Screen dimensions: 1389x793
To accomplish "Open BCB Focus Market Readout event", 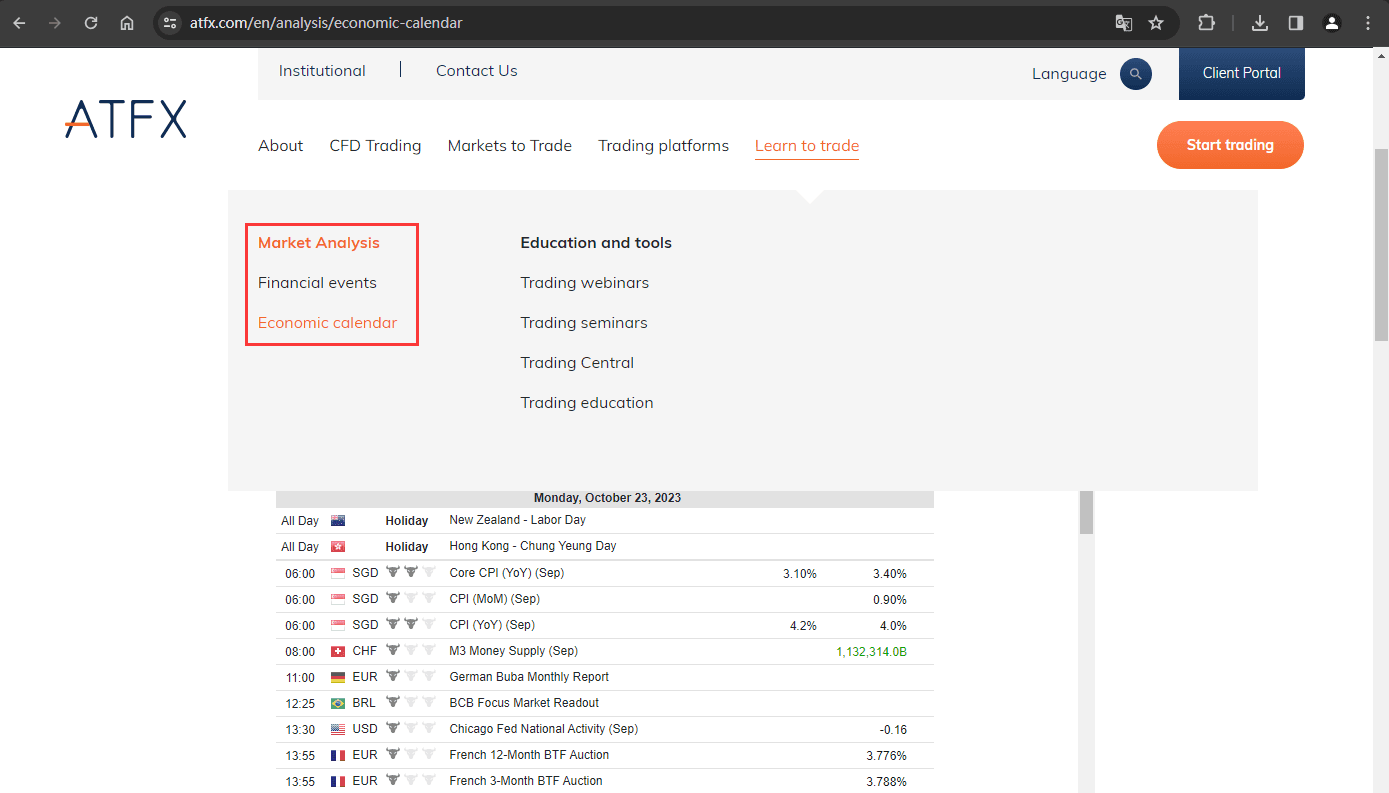I will 524,703.
